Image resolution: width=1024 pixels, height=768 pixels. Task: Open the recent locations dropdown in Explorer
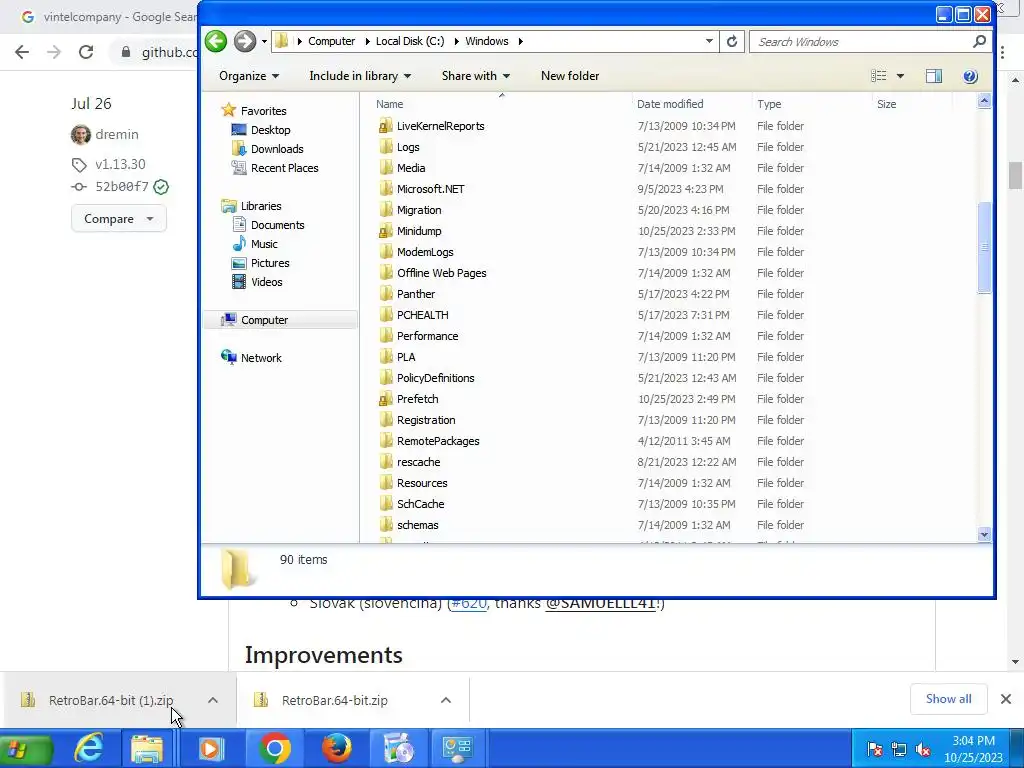tap(264, 42)
